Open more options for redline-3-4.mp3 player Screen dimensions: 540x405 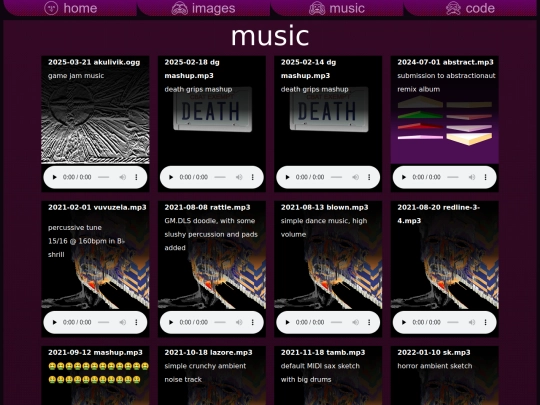click(x=486, y=322)
